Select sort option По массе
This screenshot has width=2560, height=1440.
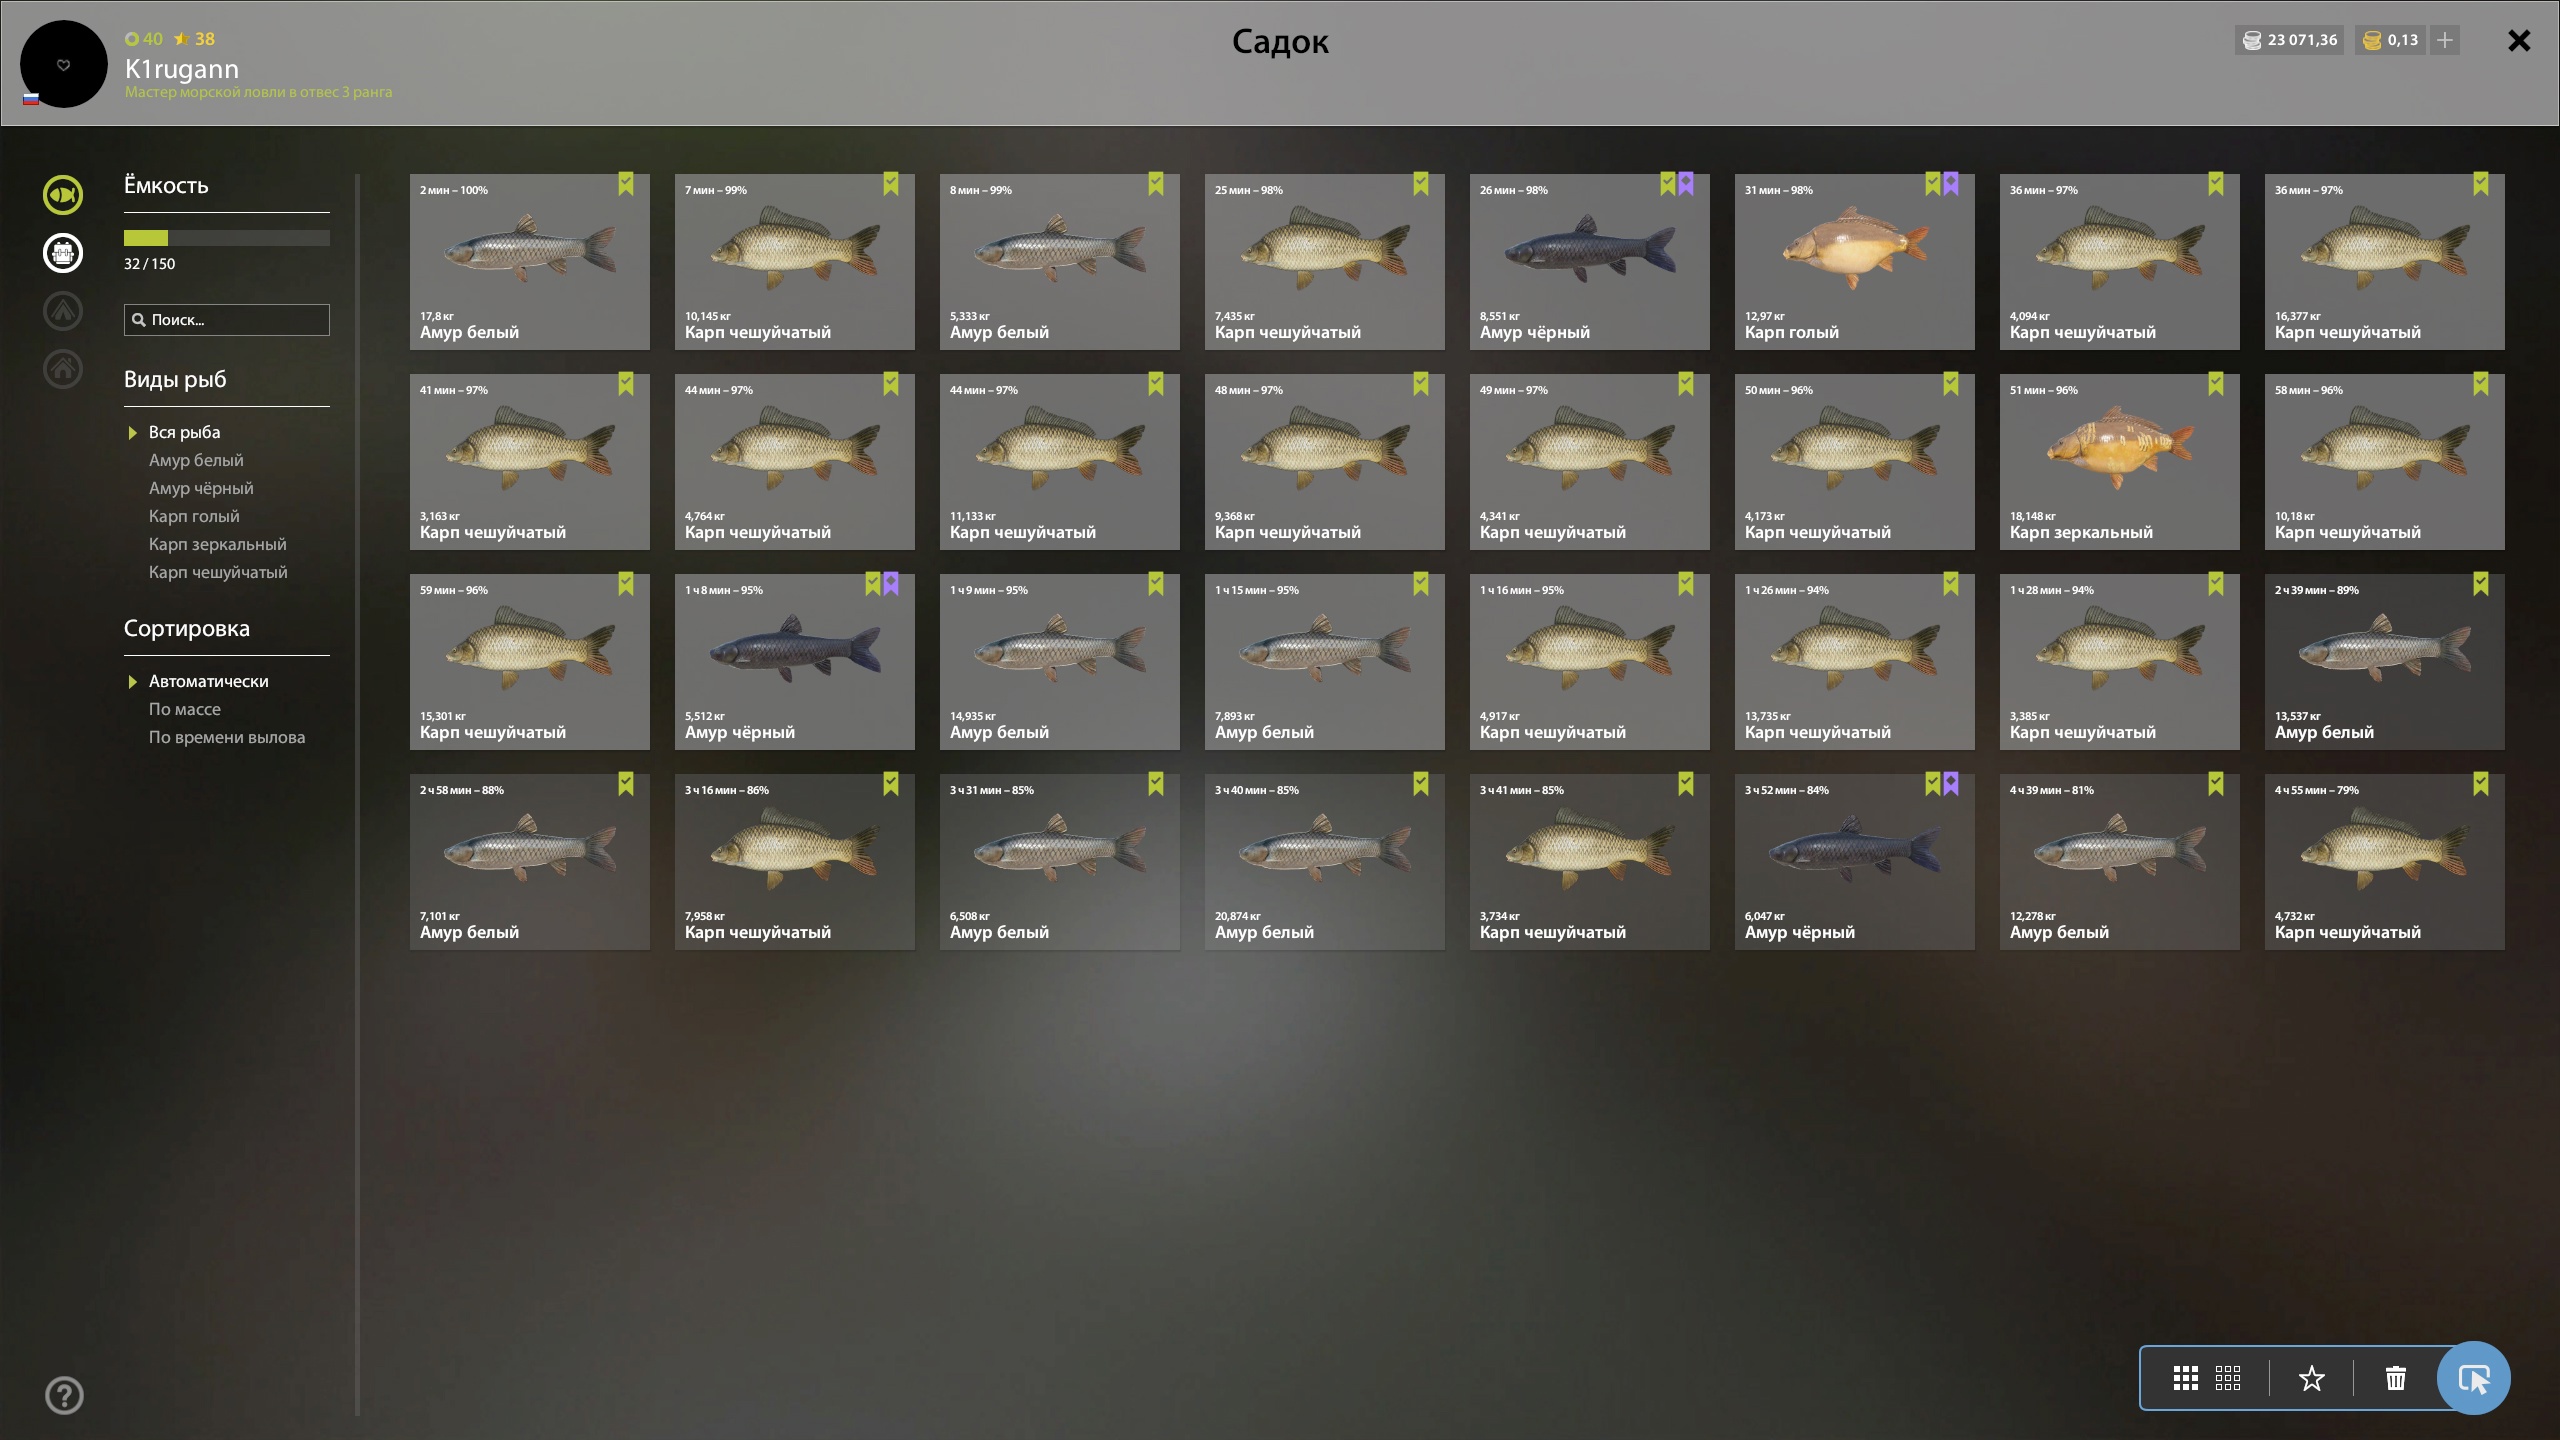(x=185, y=709)
